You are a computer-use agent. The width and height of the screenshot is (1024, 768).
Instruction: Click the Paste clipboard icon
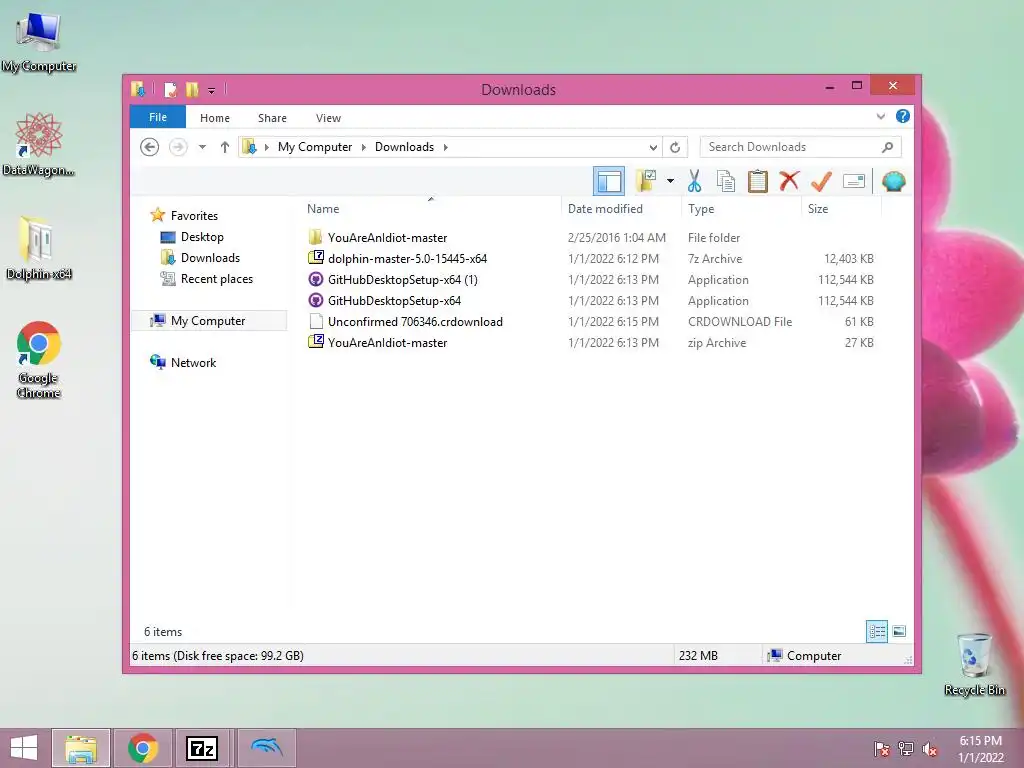tap(758, 181)
